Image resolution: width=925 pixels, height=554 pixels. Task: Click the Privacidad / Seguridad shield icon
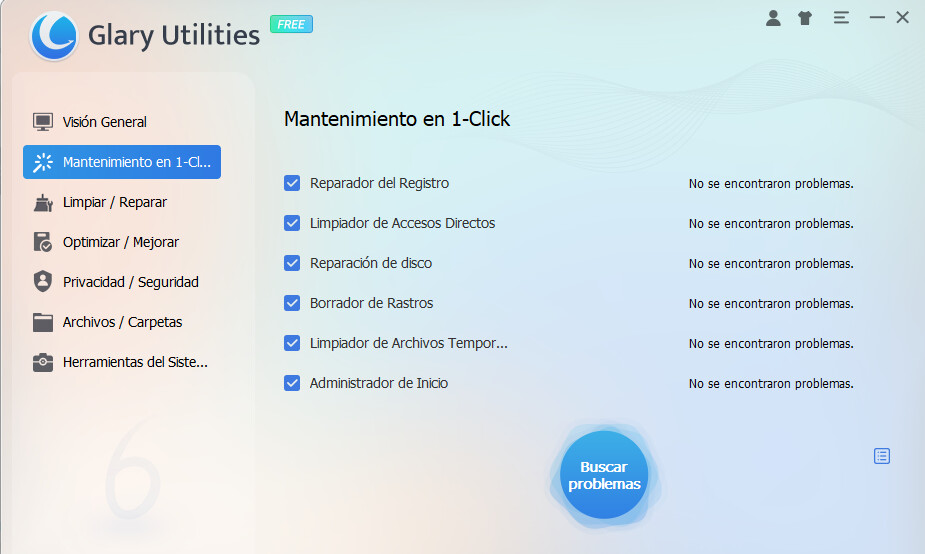point(42,282)
